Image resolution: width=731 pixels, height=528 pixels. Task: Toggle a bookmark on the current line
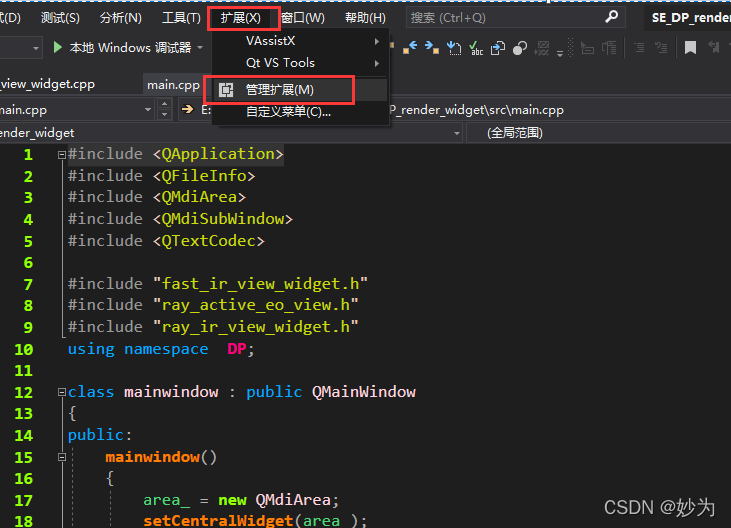click(x=690, y=48)
